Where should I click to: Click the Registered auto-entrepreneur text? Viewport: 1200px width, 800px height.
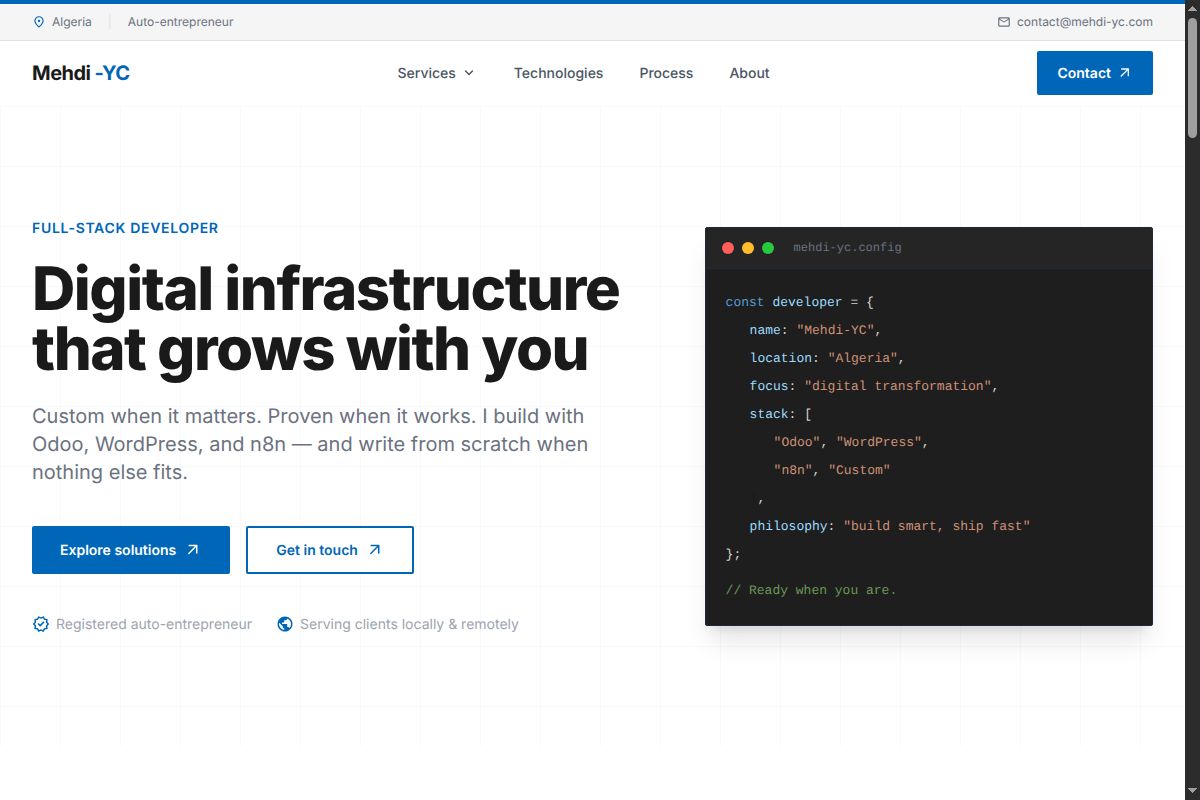click(154, 624)
